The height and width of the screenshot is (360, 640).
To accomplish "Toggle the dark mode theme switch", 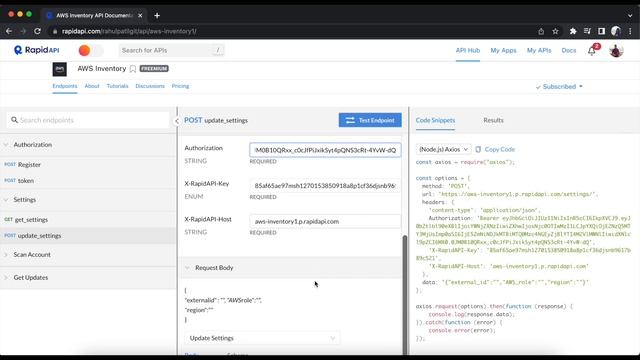I will (91, 50).
